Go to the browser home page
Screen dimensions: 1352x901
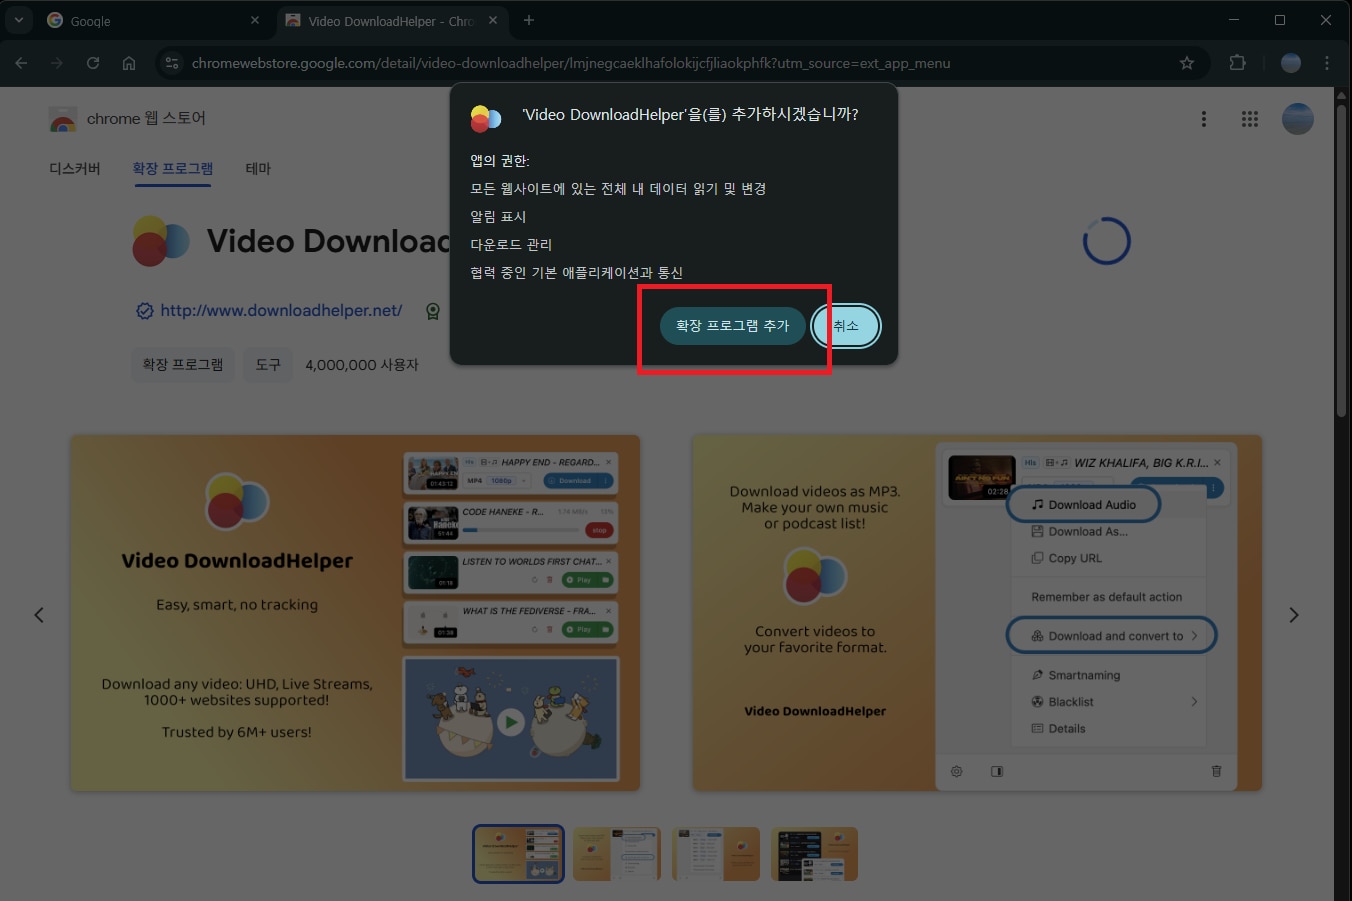click(x=129, y=63)
